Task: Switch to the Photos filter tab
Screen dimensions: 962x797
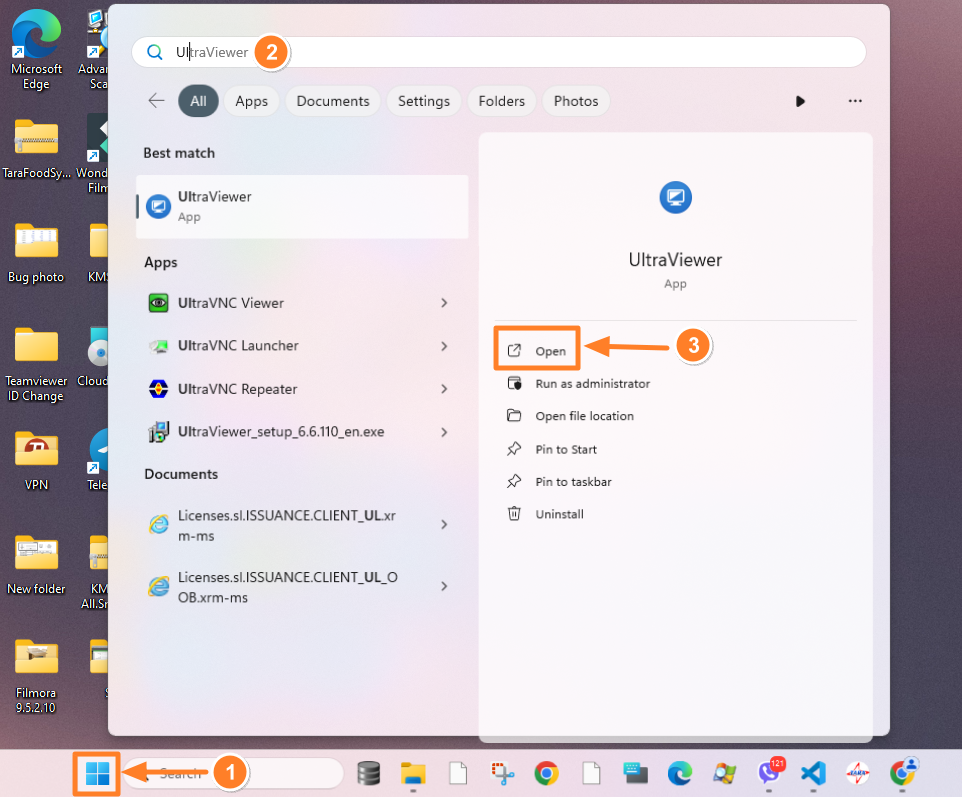Action: click(575, 101)
